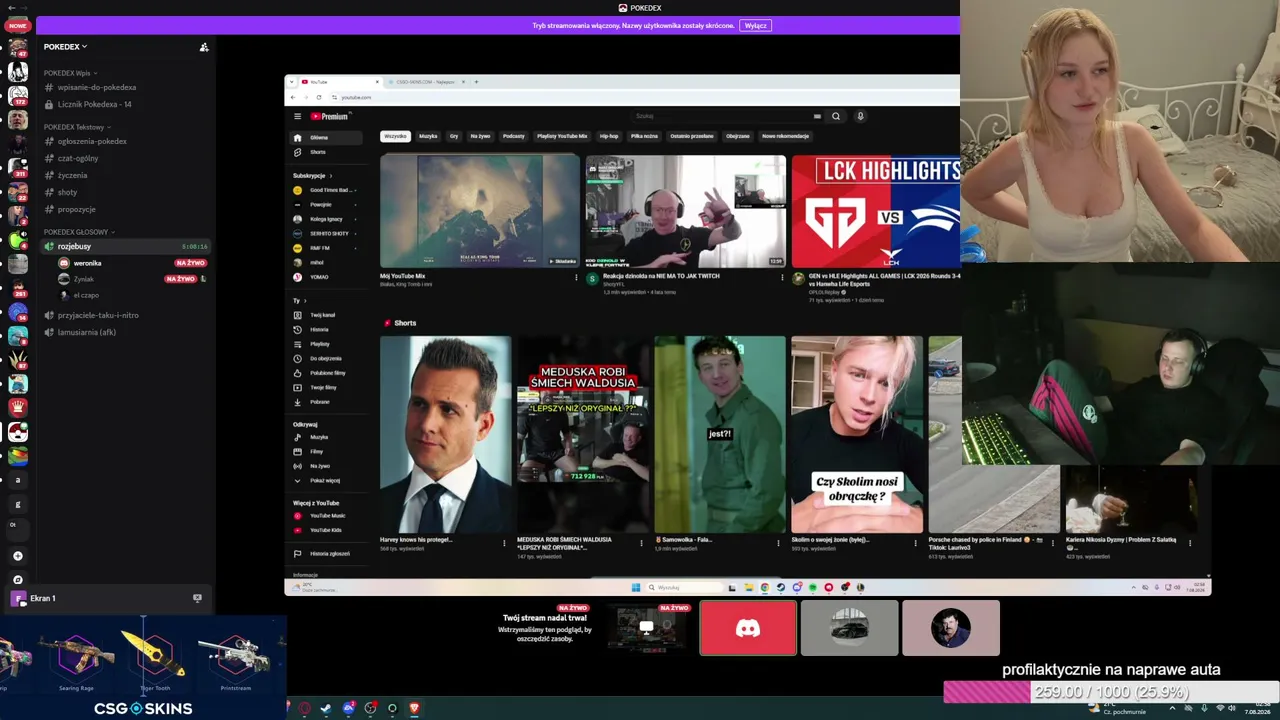Expand the Subskrypcje section in YouTube
Viewport: 1280px width, 720px height.
tap(313, 176)
